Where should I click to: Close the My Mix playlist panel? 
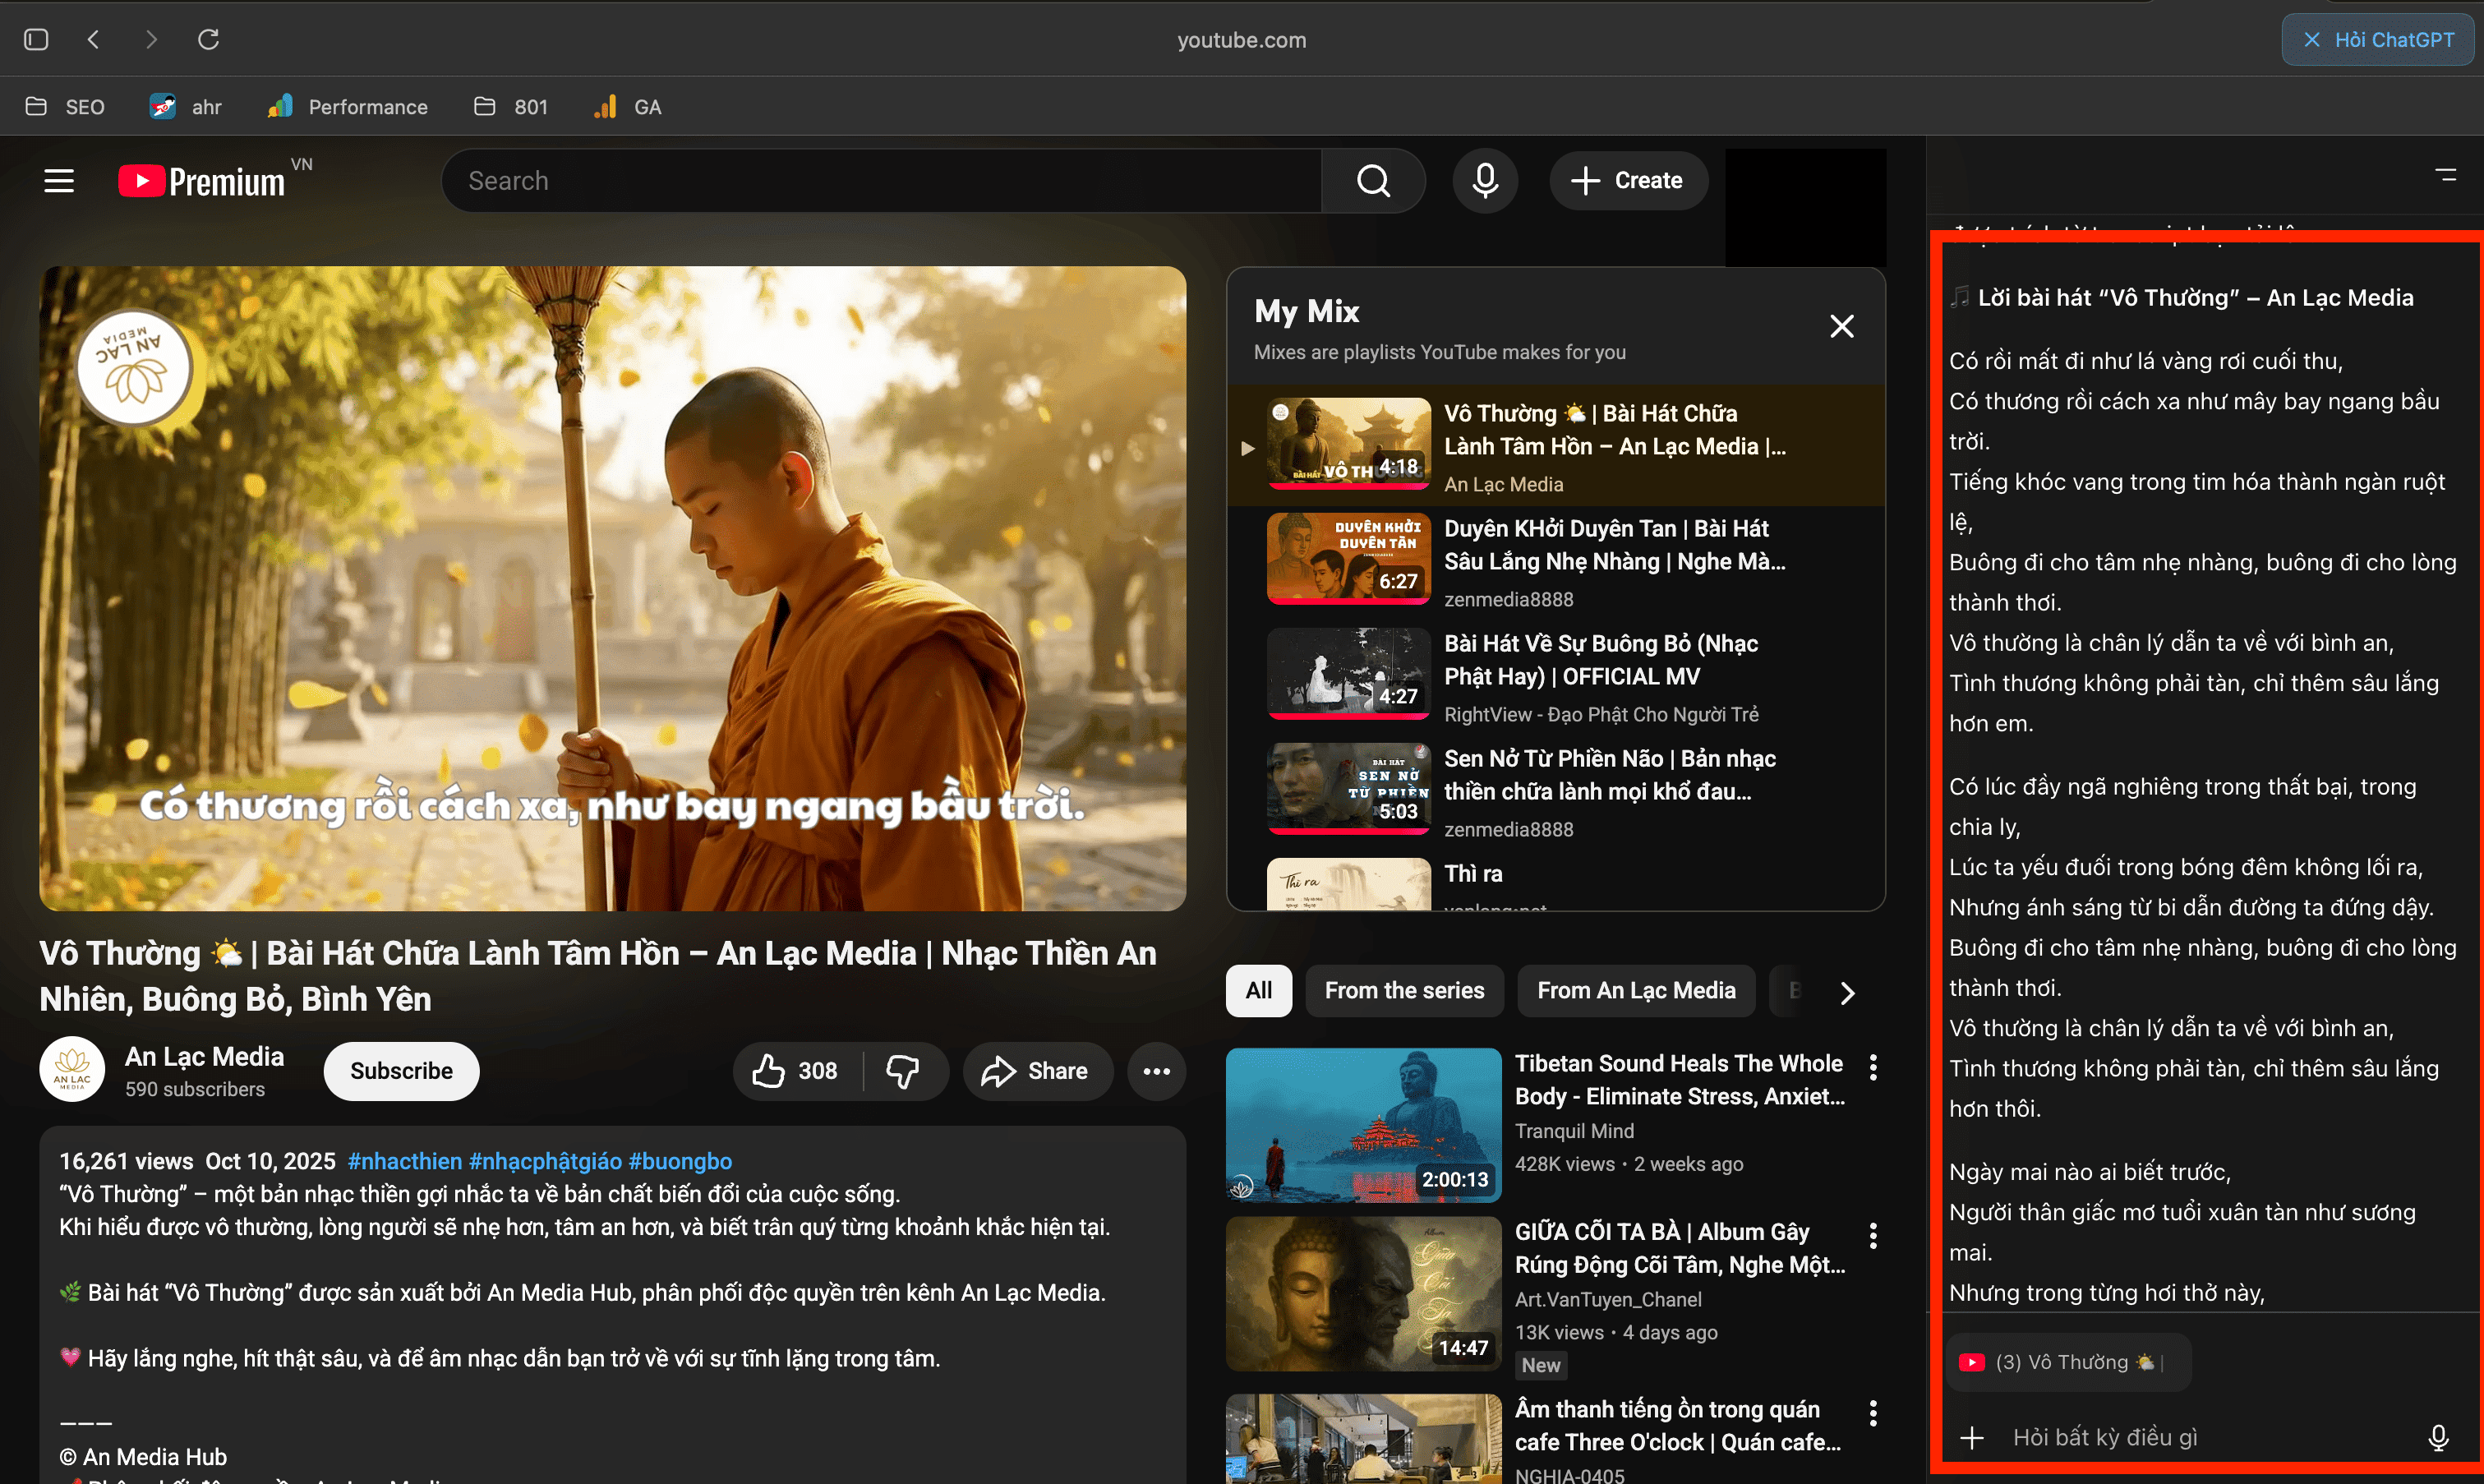tap(1841, 326)
